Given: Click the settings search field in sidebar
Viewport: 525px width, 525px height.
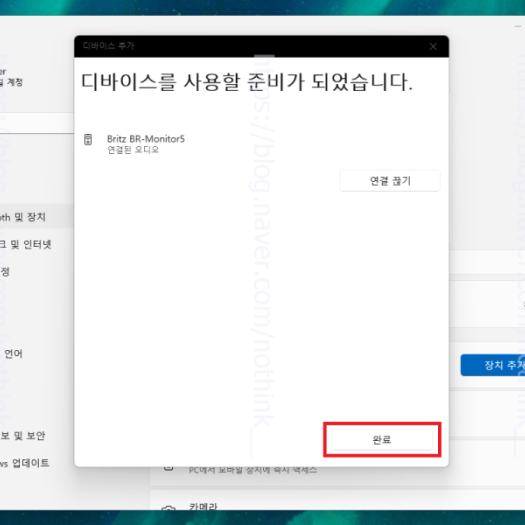Looking at the screenshot, I should coord(37,123).
